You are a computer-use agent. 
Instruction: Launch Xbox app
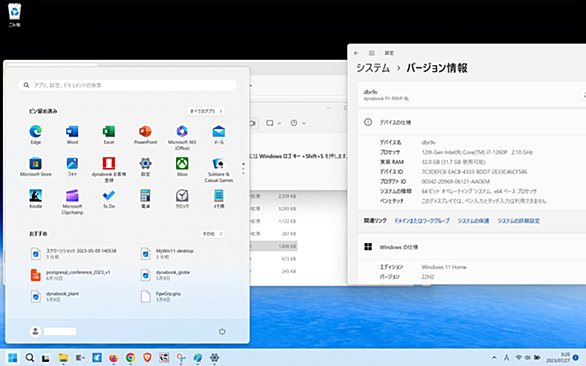(x=182, y=167)
